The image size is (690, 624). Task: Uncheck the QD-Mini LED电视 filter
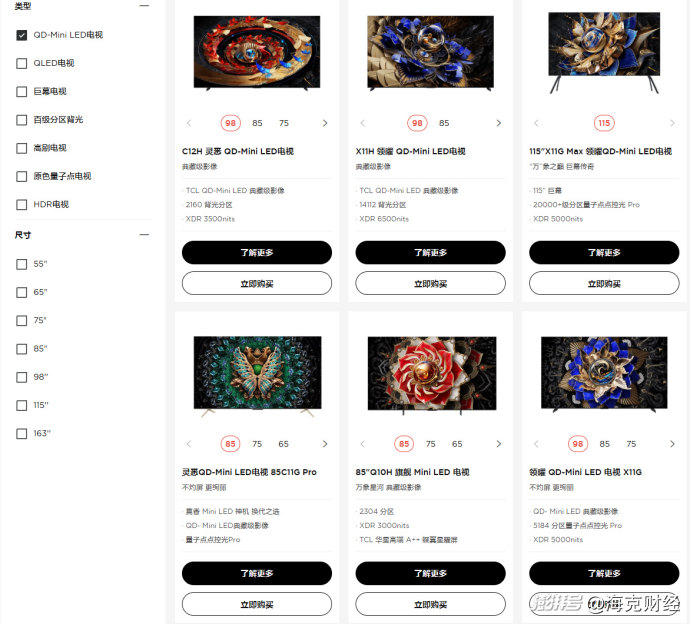[x=22, y=35]
